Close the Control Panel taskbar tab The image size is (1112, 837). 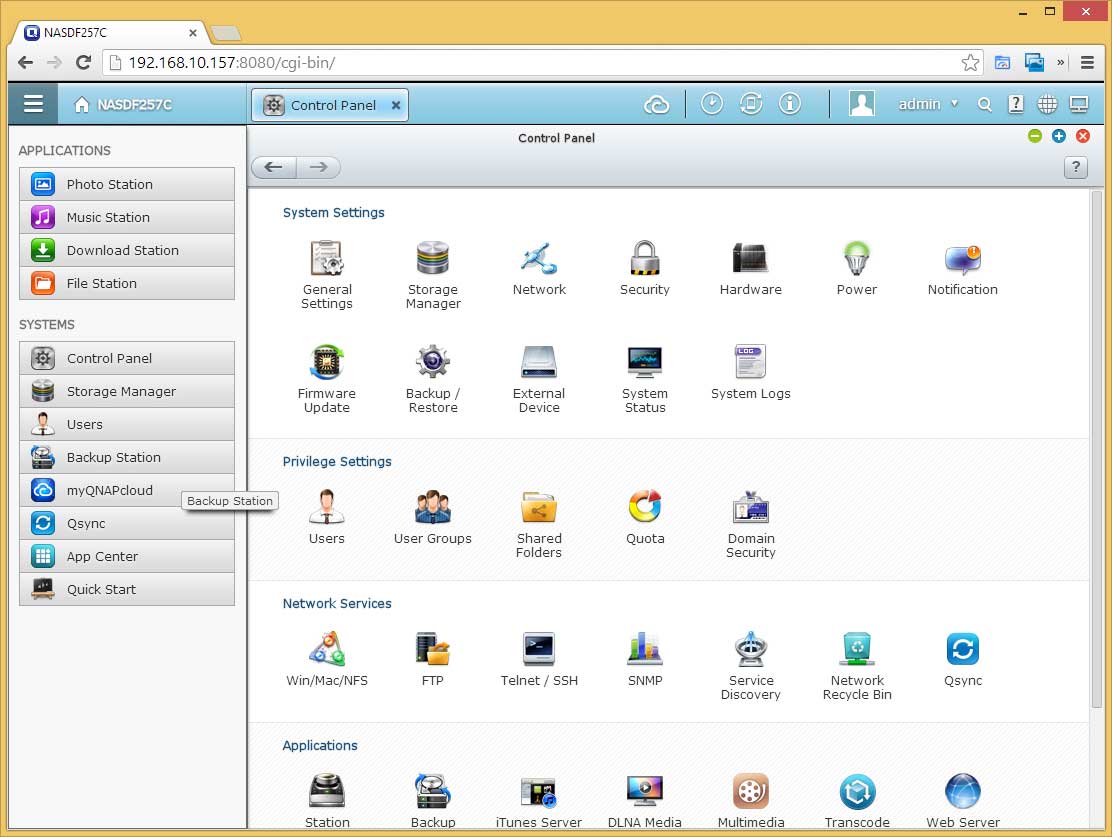396,105
